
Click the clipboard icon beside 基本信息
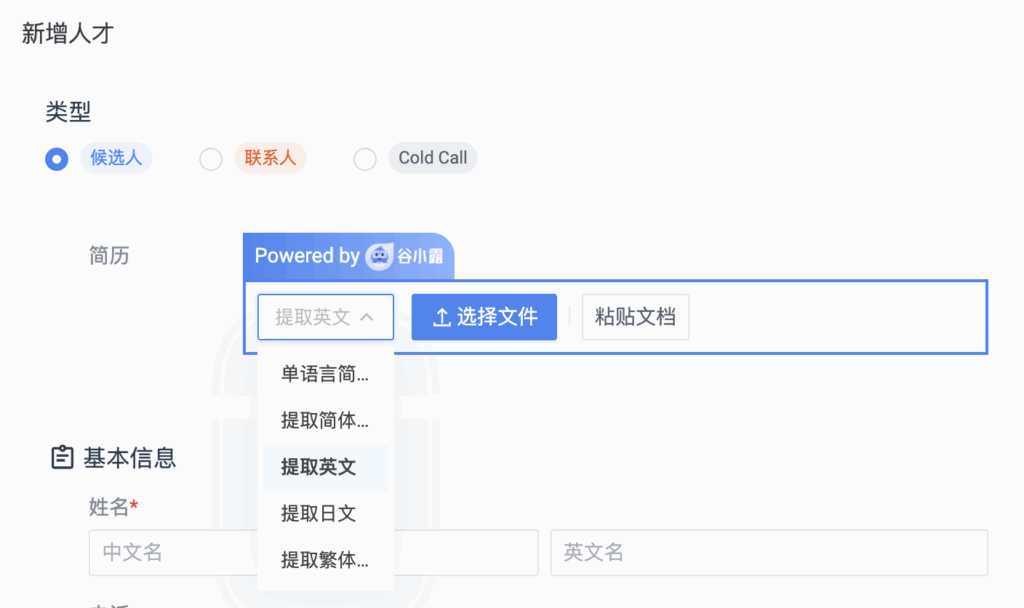pos(62,457)
